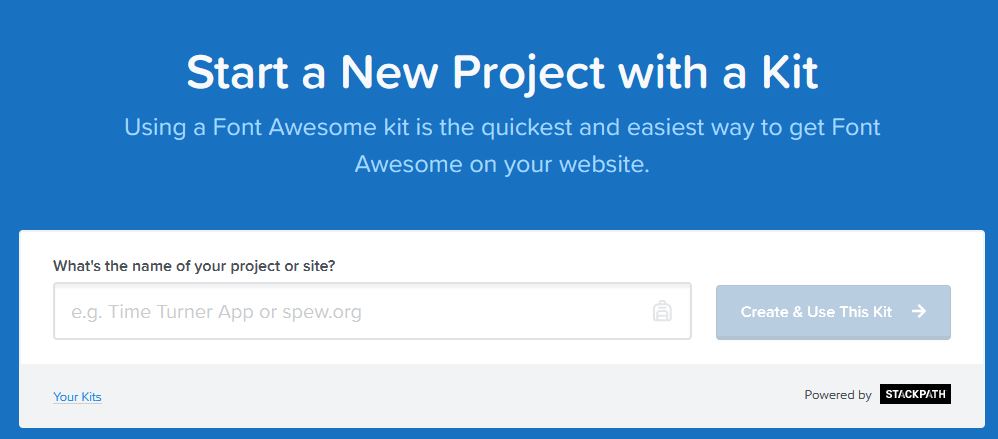Open the StackPath logo badge
This screenshot has height=439, width=998.
tap(915, 394)
